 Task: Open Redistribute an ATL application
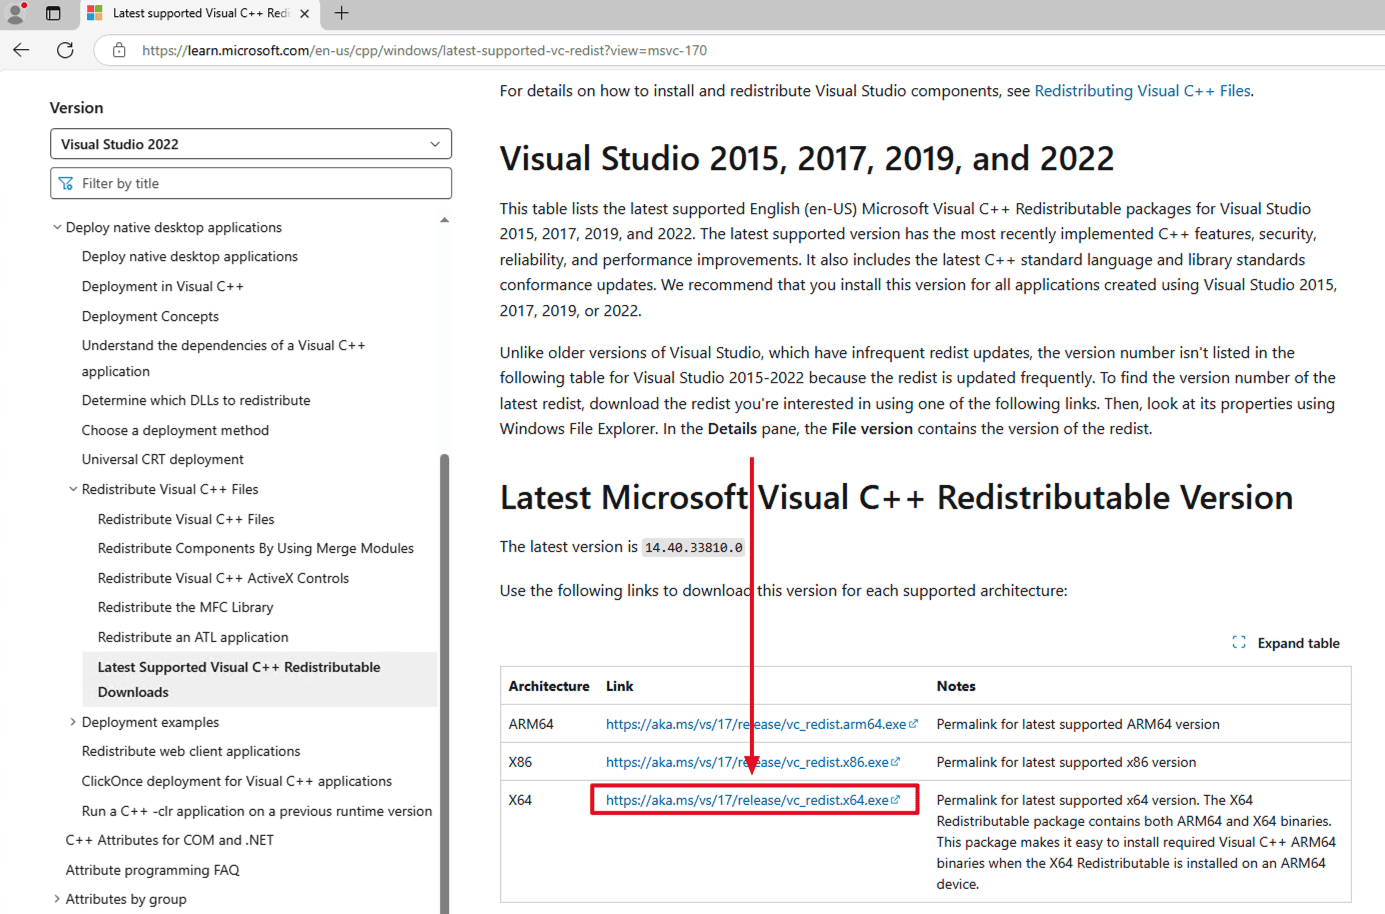(x=193, y=637)
